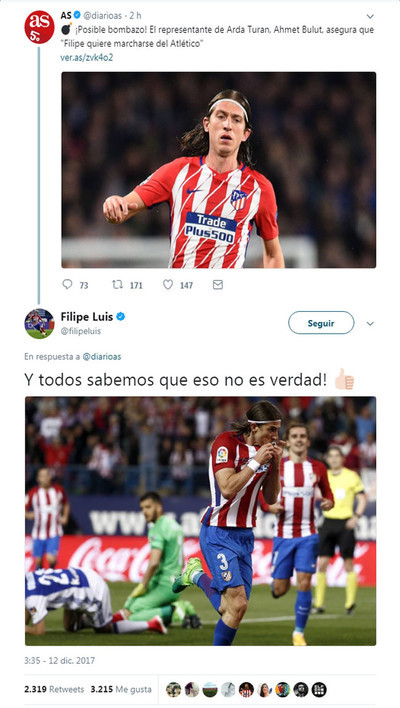Reply to the AS tweet
Image resolution: width=400 pixels, height=708 pixels.
[x=67, y=284]
